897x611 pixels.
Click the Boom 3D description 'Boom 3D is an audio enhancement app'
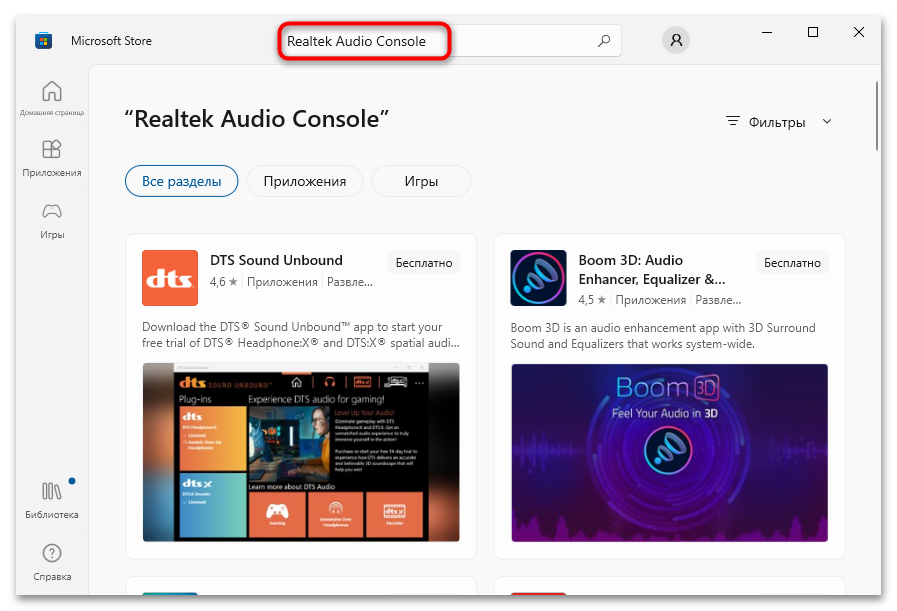tap(663, 336)
